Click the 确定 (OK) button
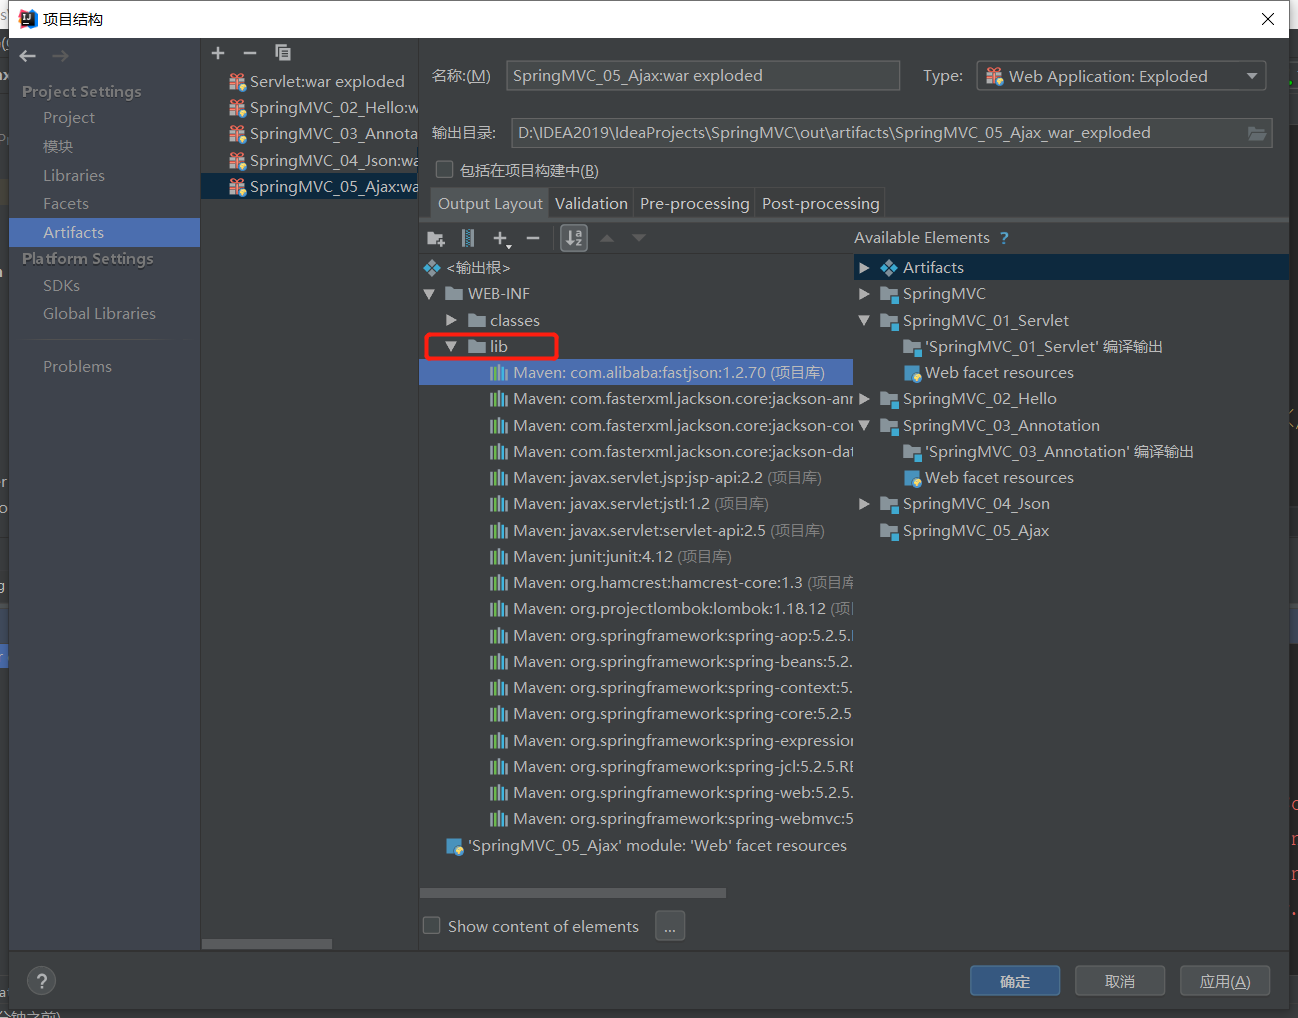 (1014, 981)
